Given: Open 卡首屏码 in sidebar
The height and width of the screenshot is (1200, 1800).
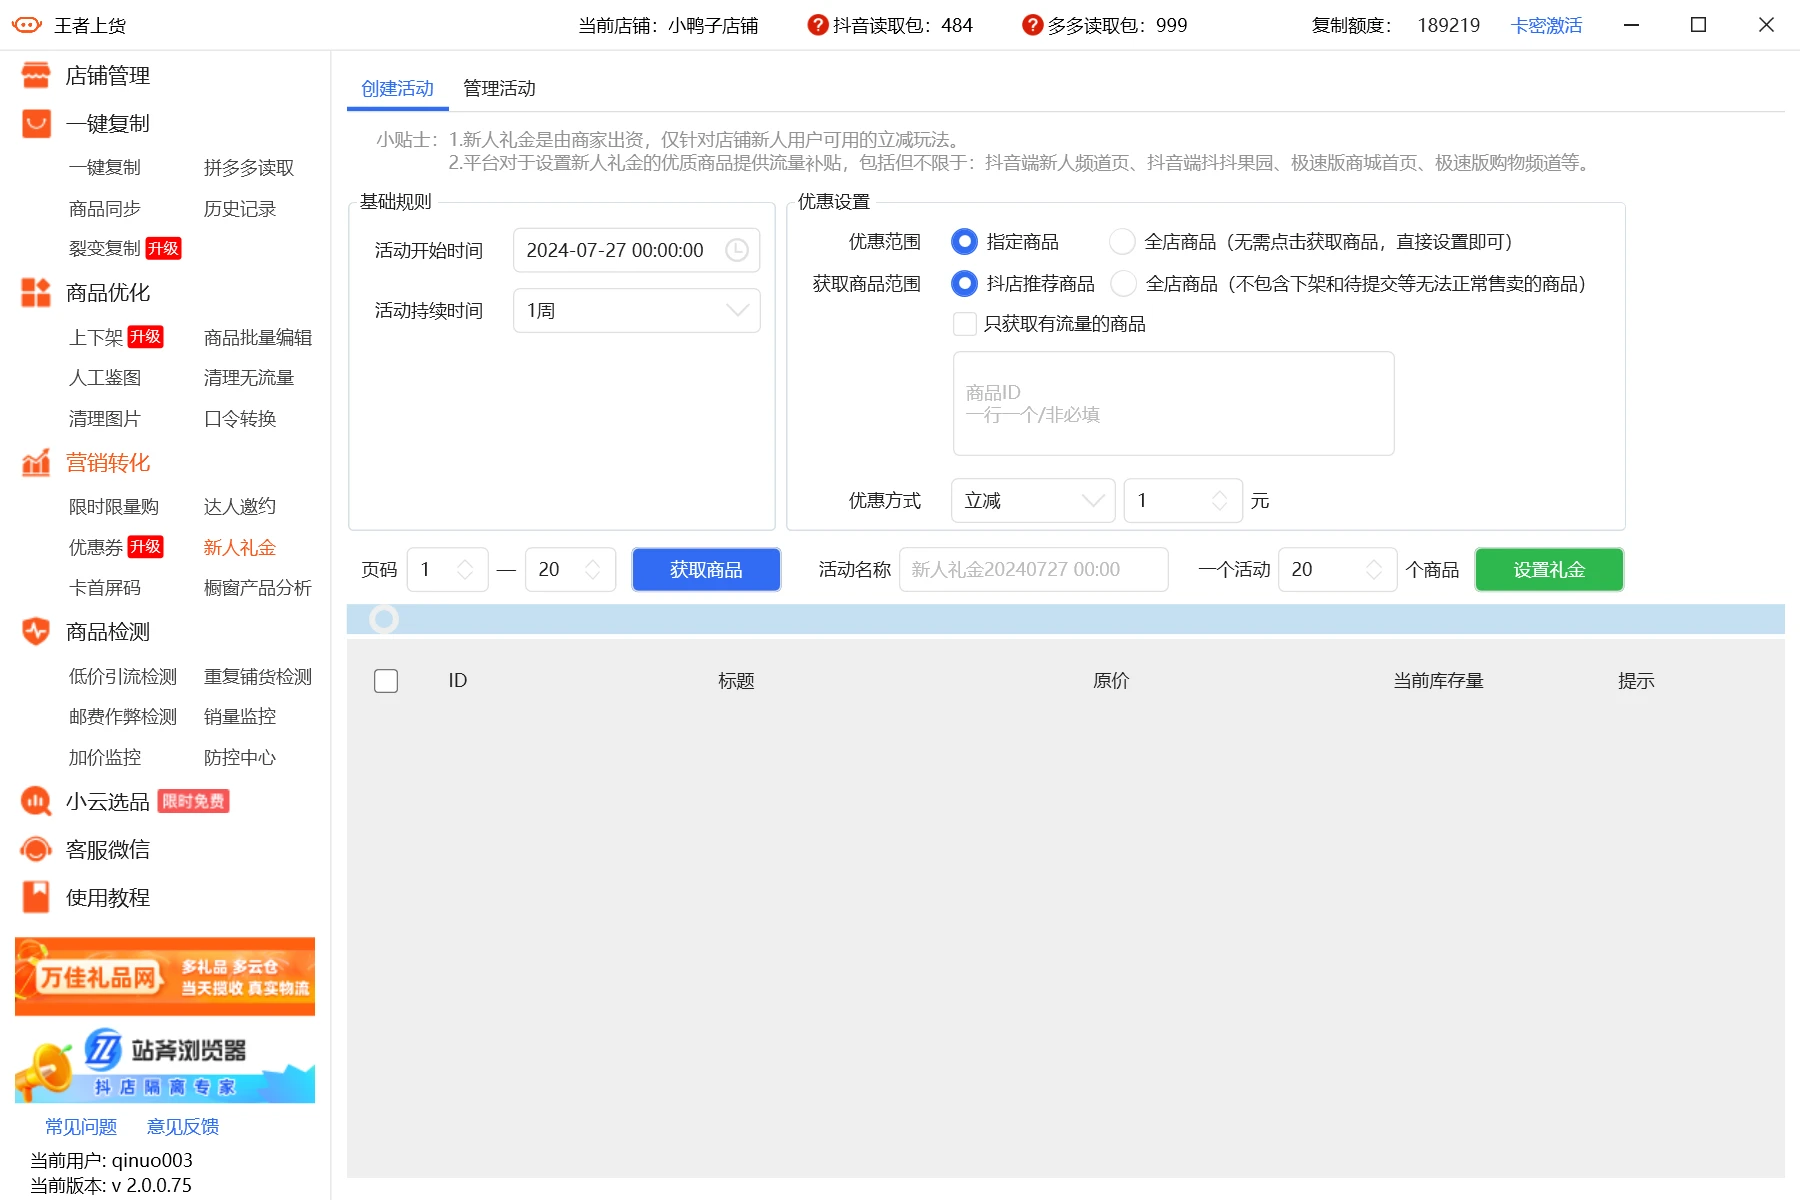Looking at the screenshot, I should [105, 587].
